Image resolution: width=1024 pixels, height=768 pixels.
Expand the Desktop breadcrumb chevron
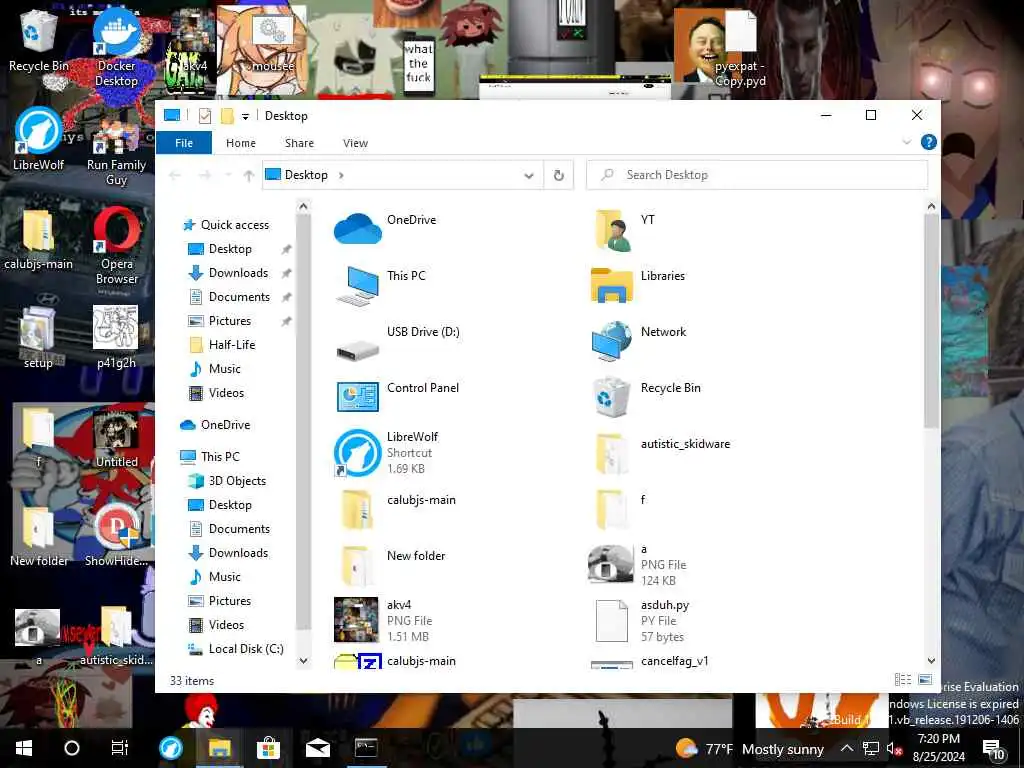click(x=341, y=175)
